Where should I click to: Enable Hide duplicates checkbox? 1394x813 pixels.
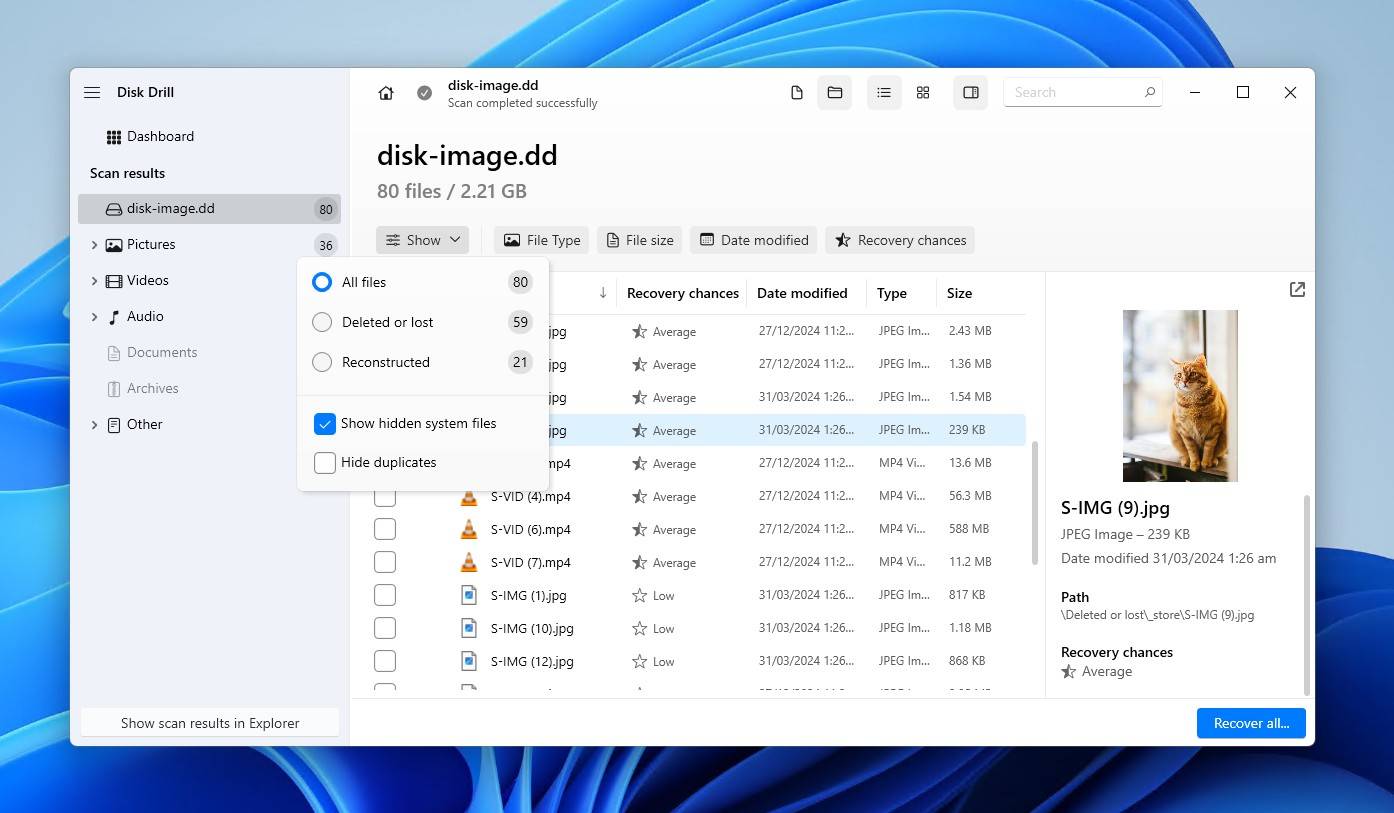325,463
